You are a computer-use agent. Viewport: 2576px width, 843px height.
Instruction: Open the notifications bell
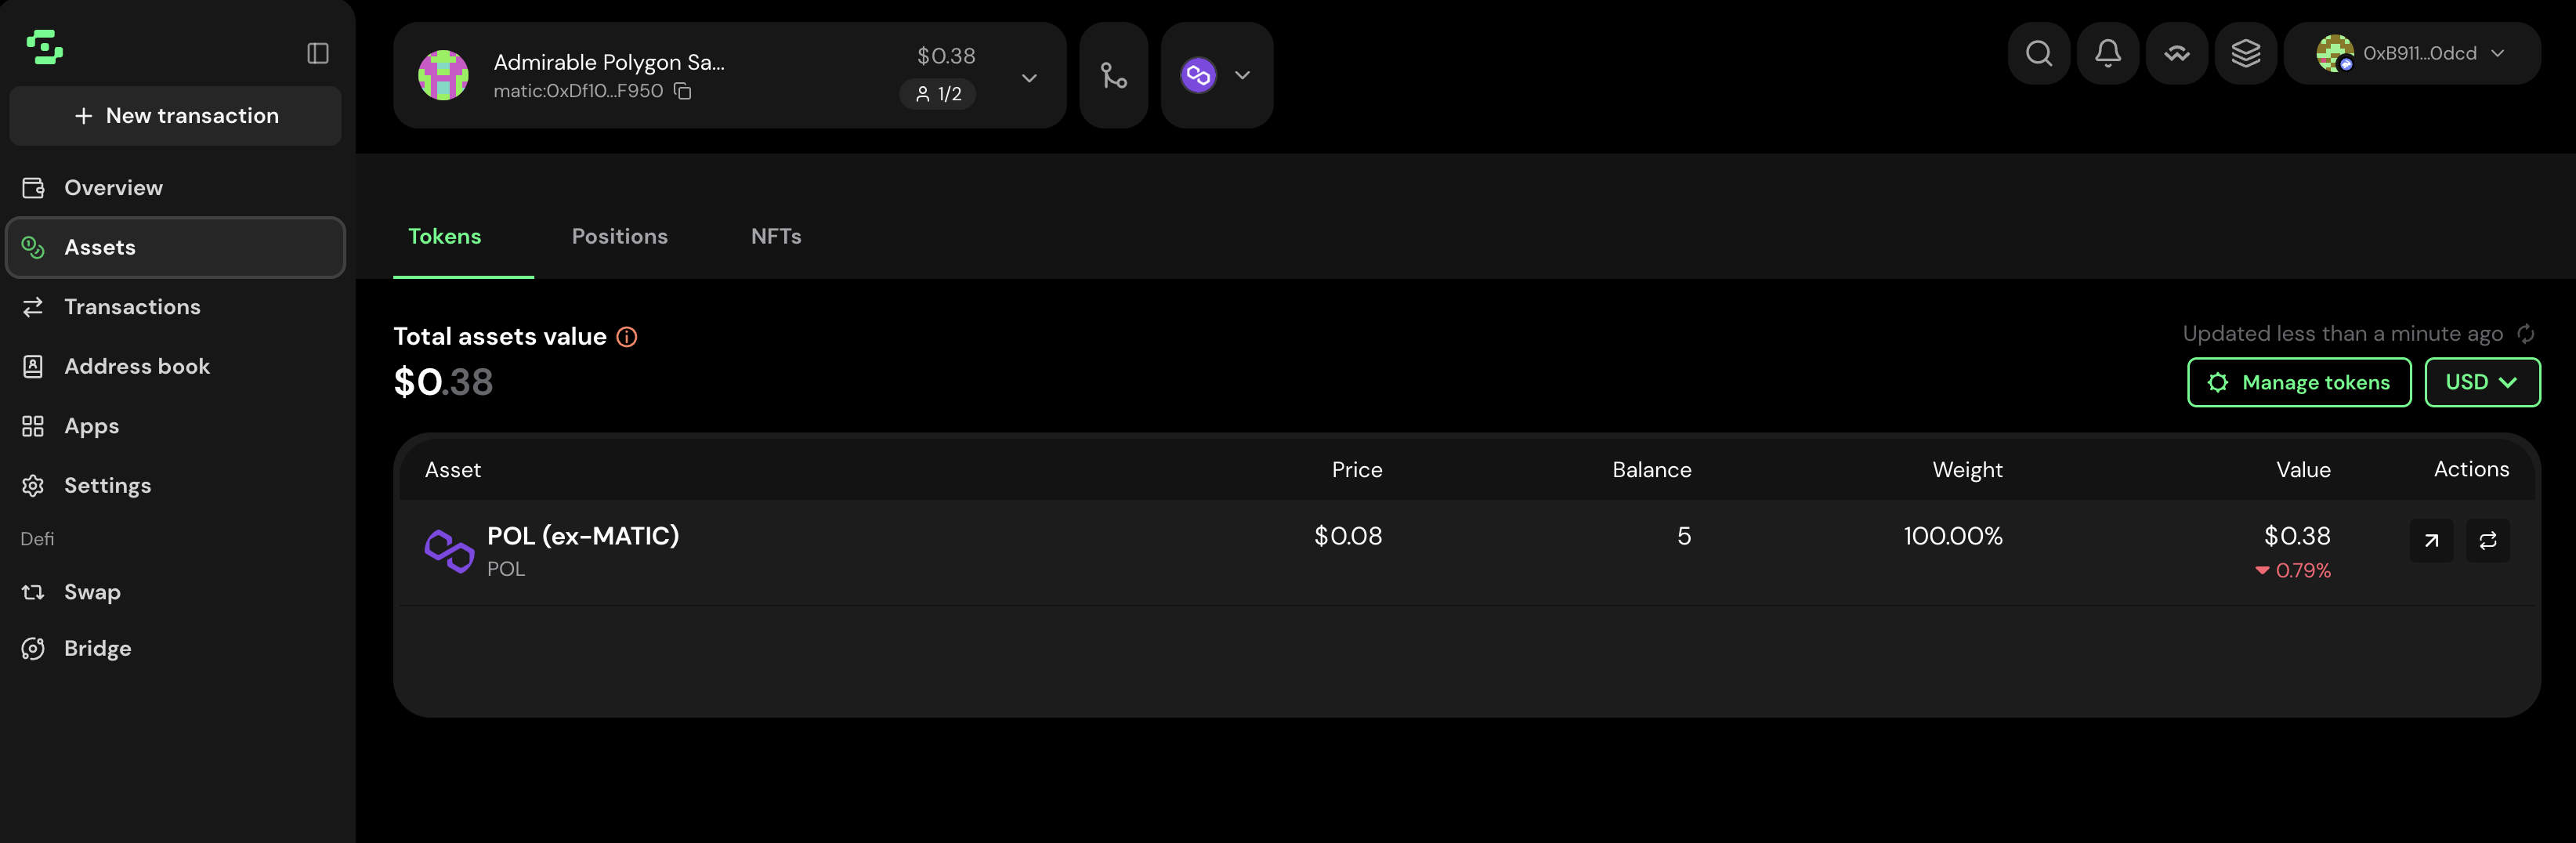[x=2107, y=53]
